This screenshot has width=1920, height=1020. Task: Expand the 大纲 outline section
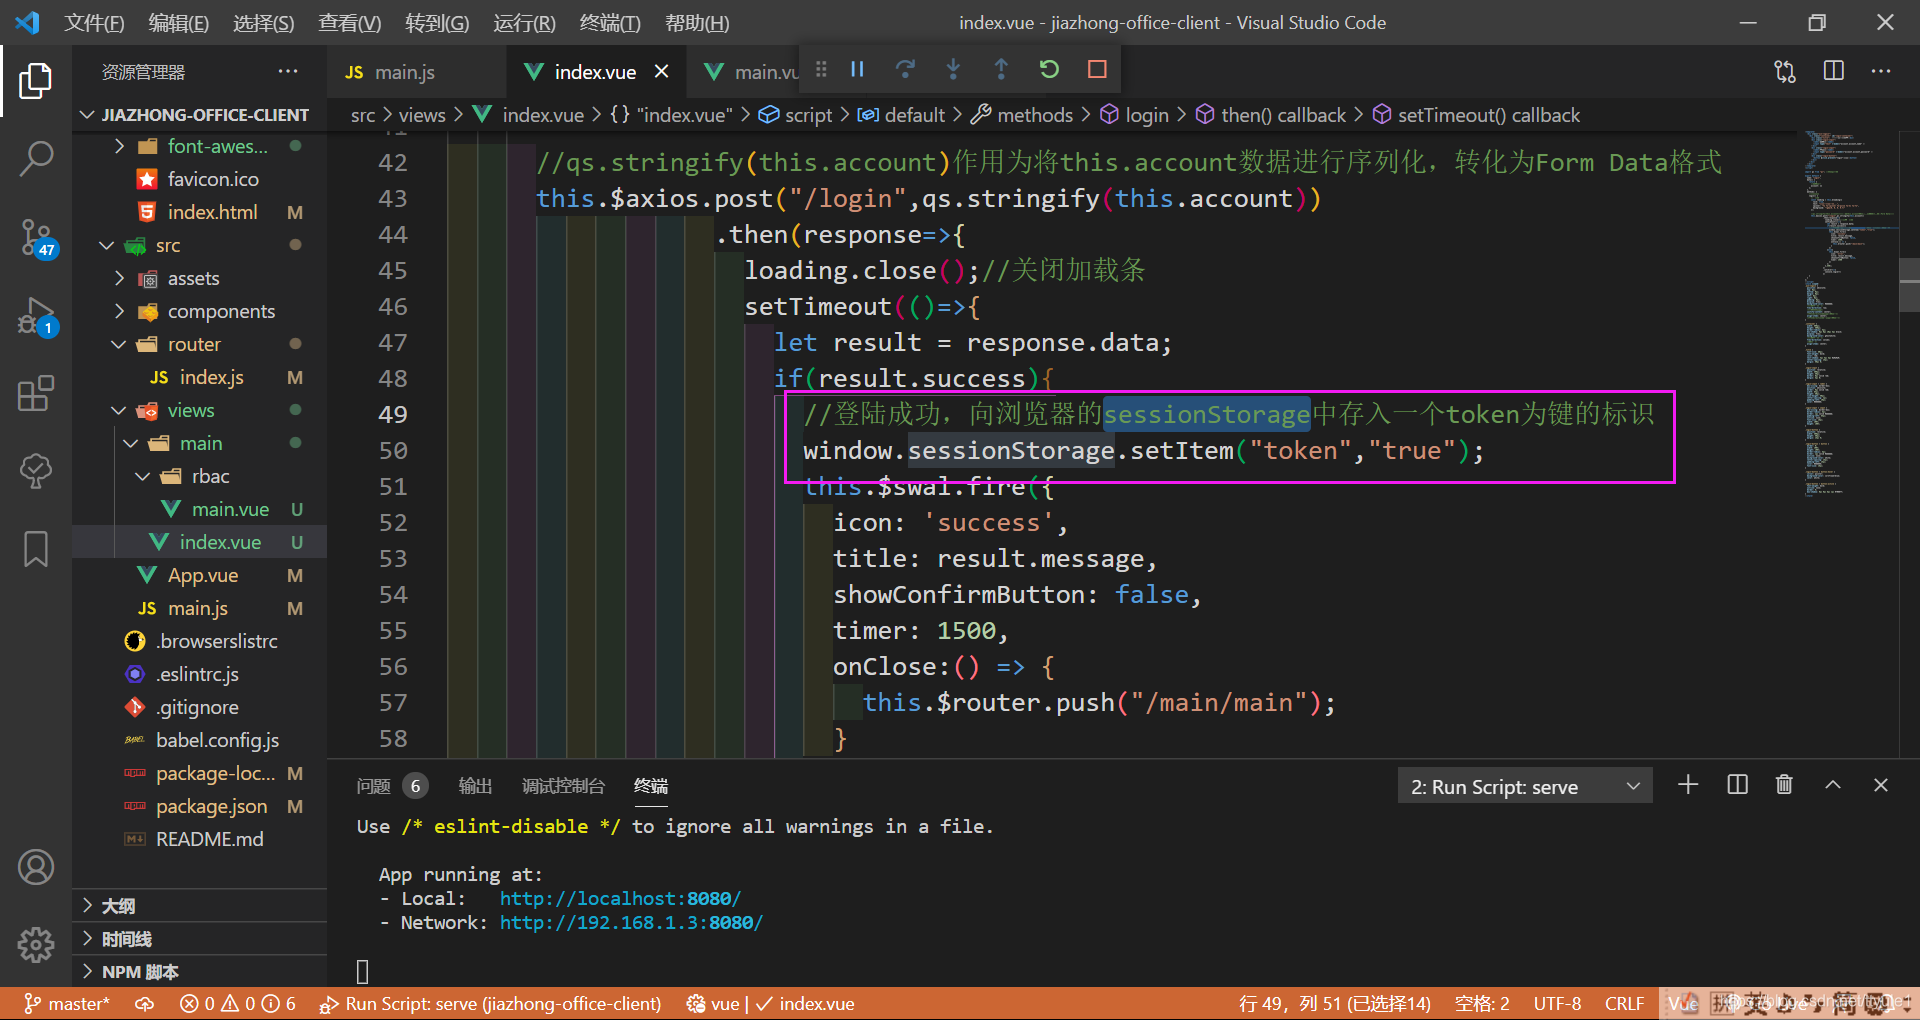pyautogui.click(x=200, y=906)
